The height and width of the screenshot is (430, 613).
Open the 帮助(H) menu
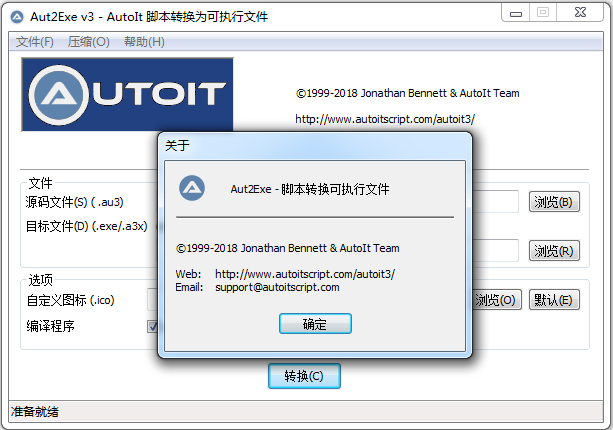coord(144,42)
